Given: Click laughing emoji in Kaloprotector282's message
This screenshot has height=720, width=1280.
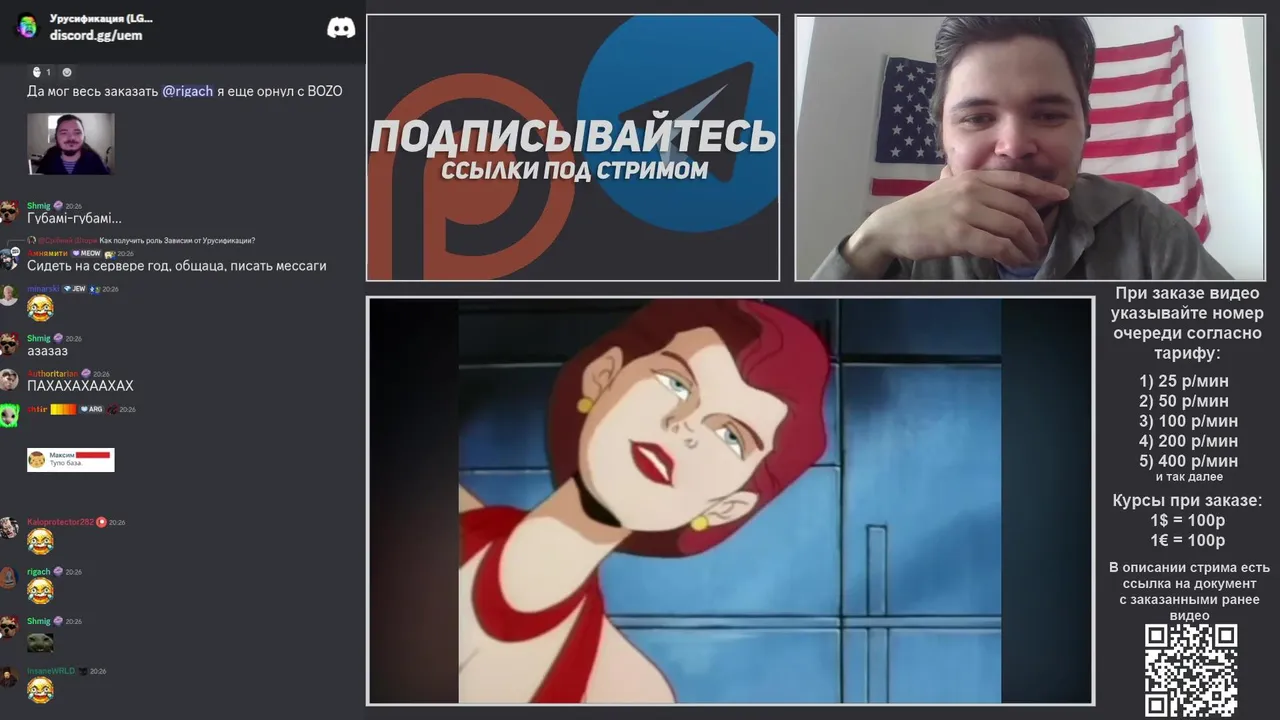Looking at the screenshot, I should click(40, 541).
